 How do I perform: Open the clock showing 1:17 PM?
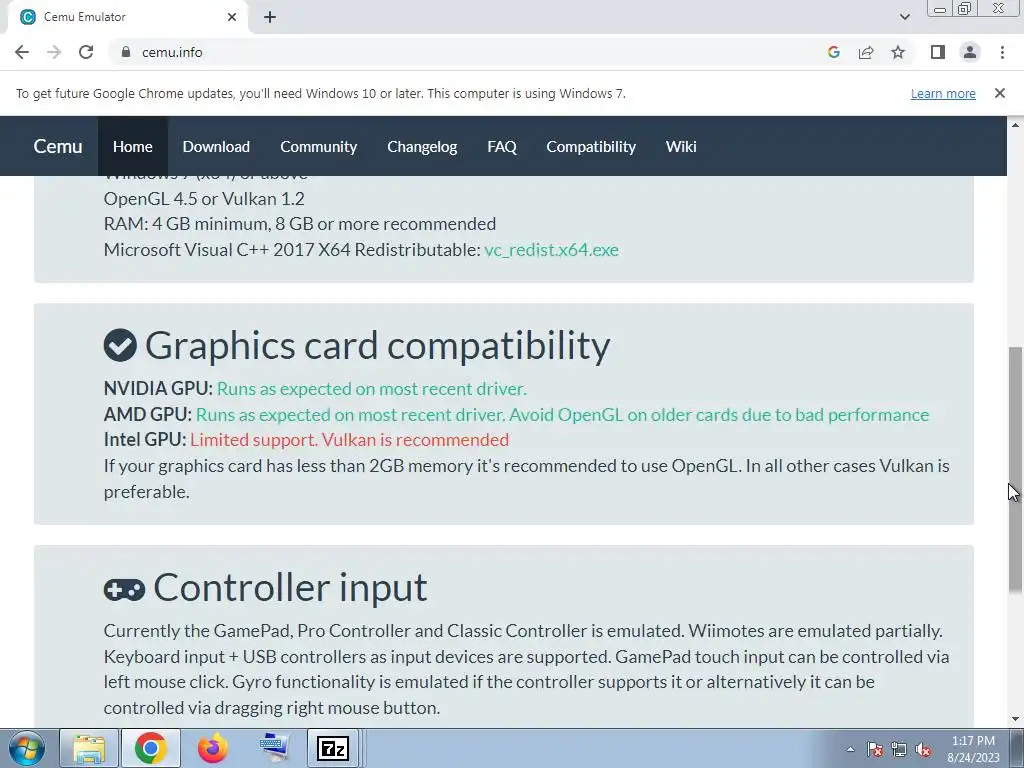[x=973, y=749]
